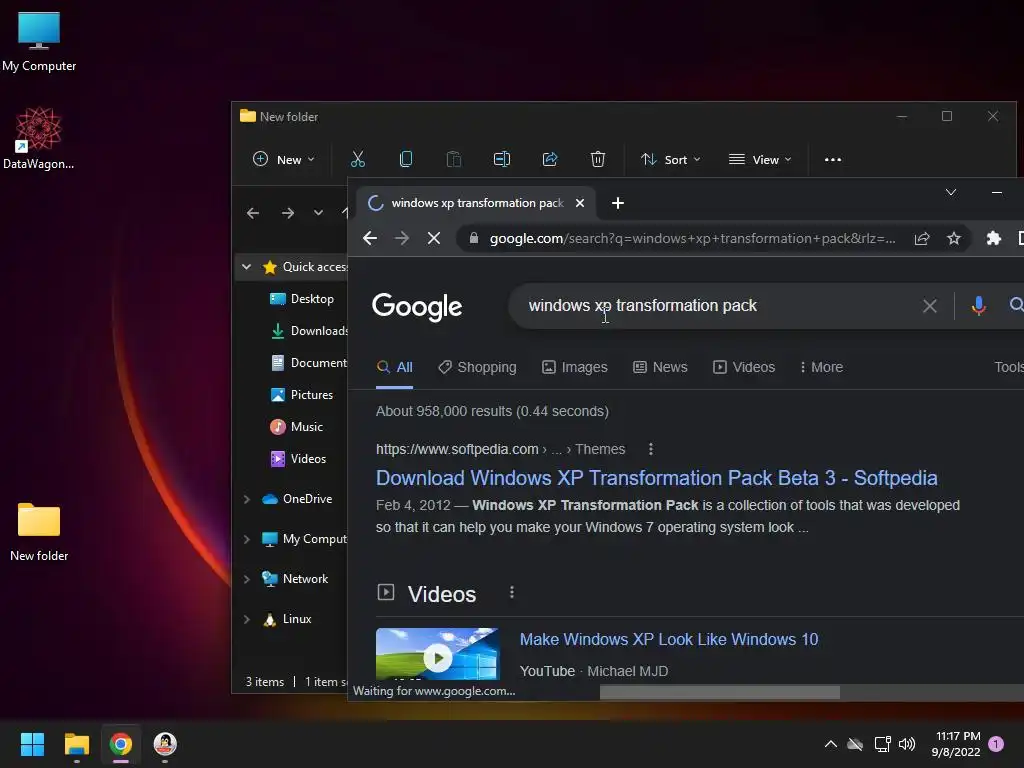The image size is (1024, 768).
Task: Click the Delete trash icon in File Explorer
Action: [598, 159]
